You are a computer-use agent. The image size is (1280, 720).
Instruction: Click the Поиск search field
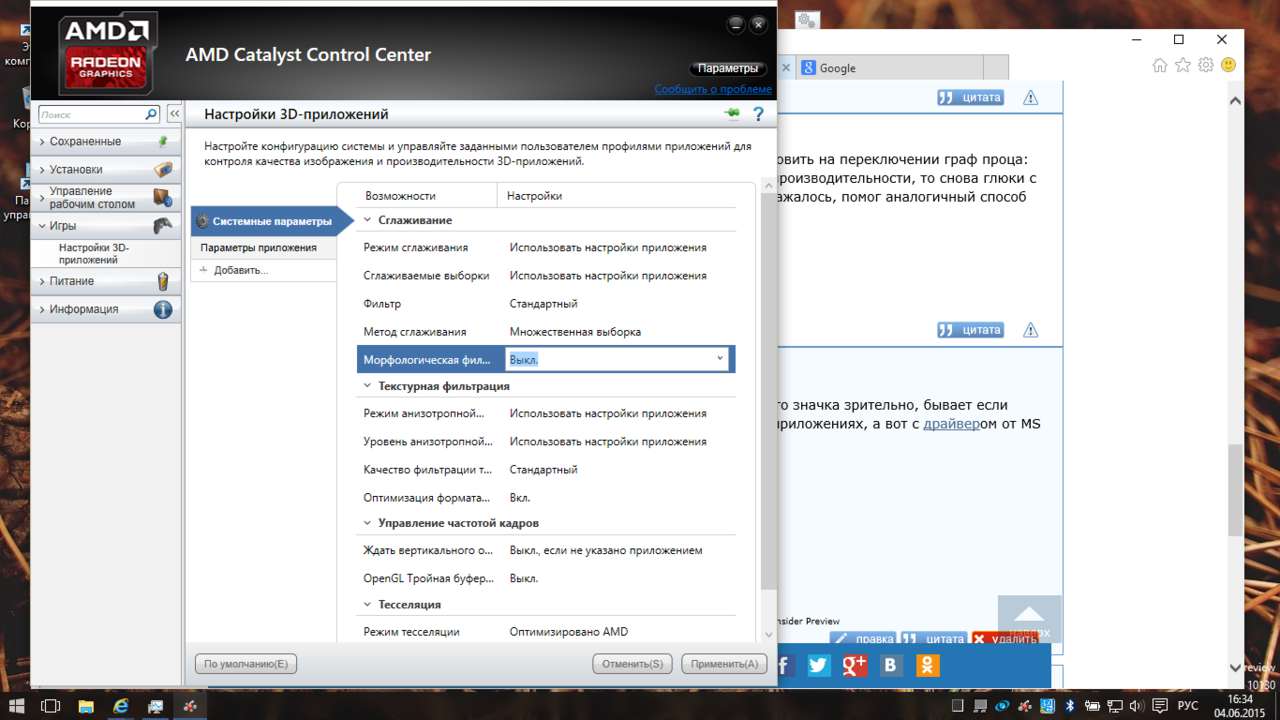90,115
